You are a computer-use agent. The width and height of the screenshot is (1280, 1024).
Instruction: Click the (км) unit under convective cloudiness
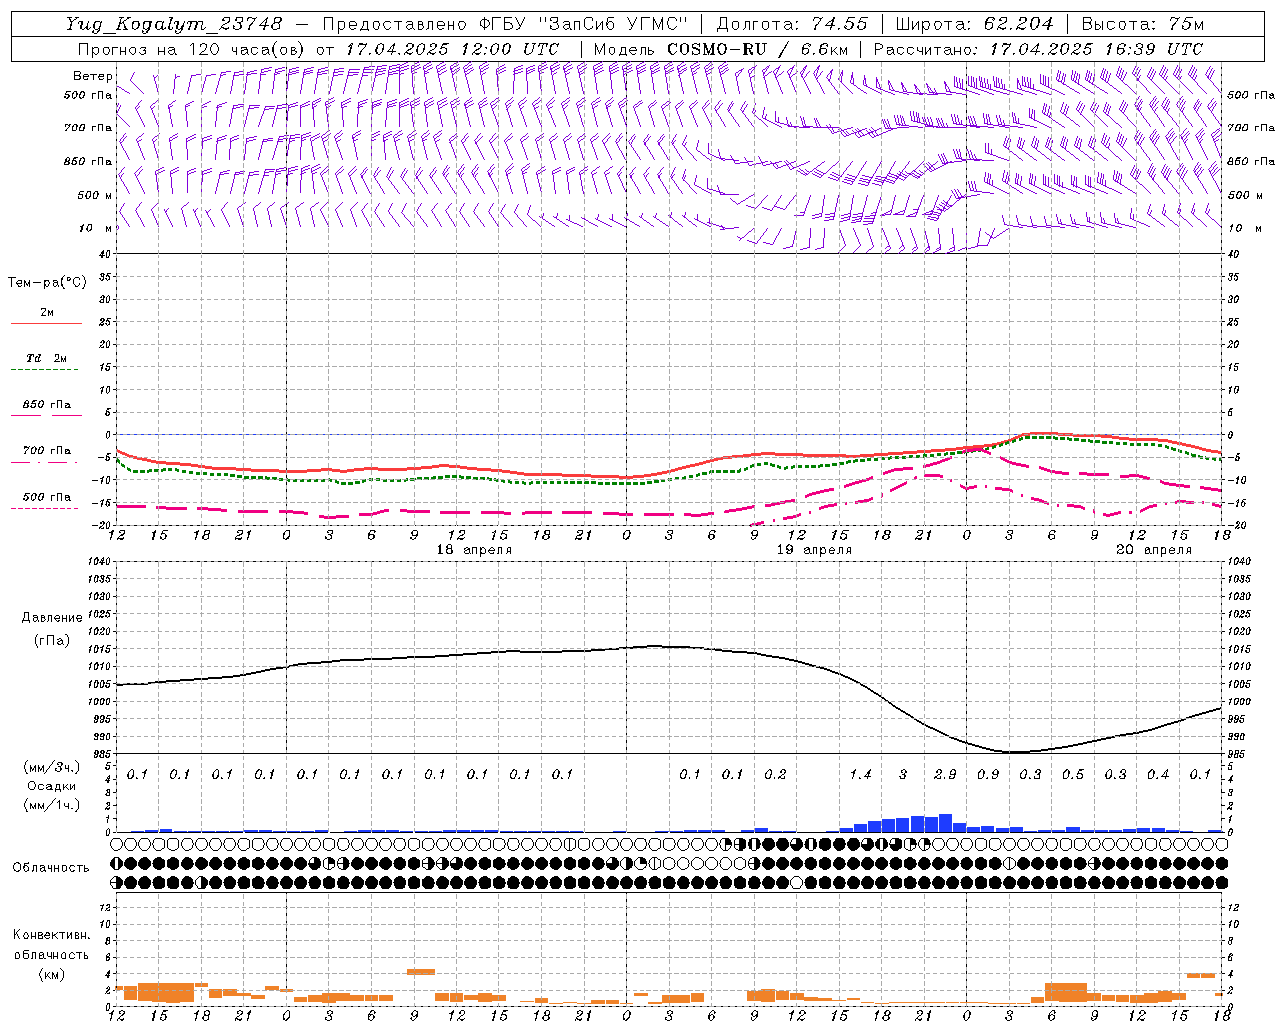[51, 974]
